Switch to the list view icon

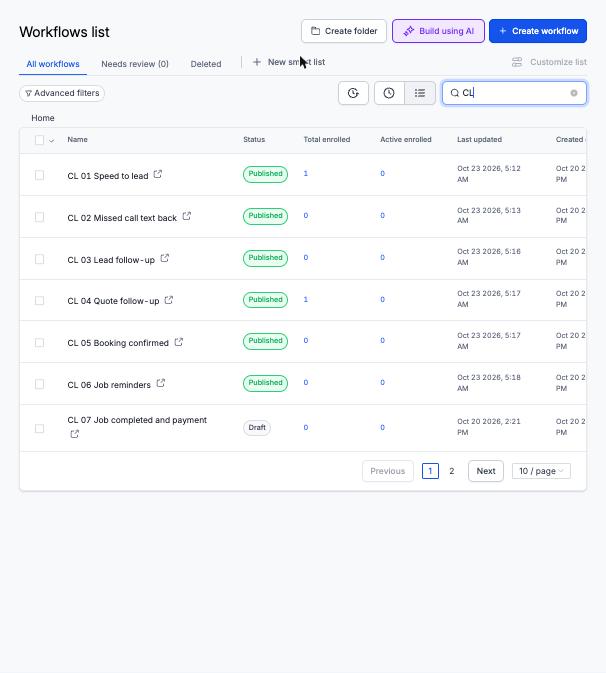(420, 93)
